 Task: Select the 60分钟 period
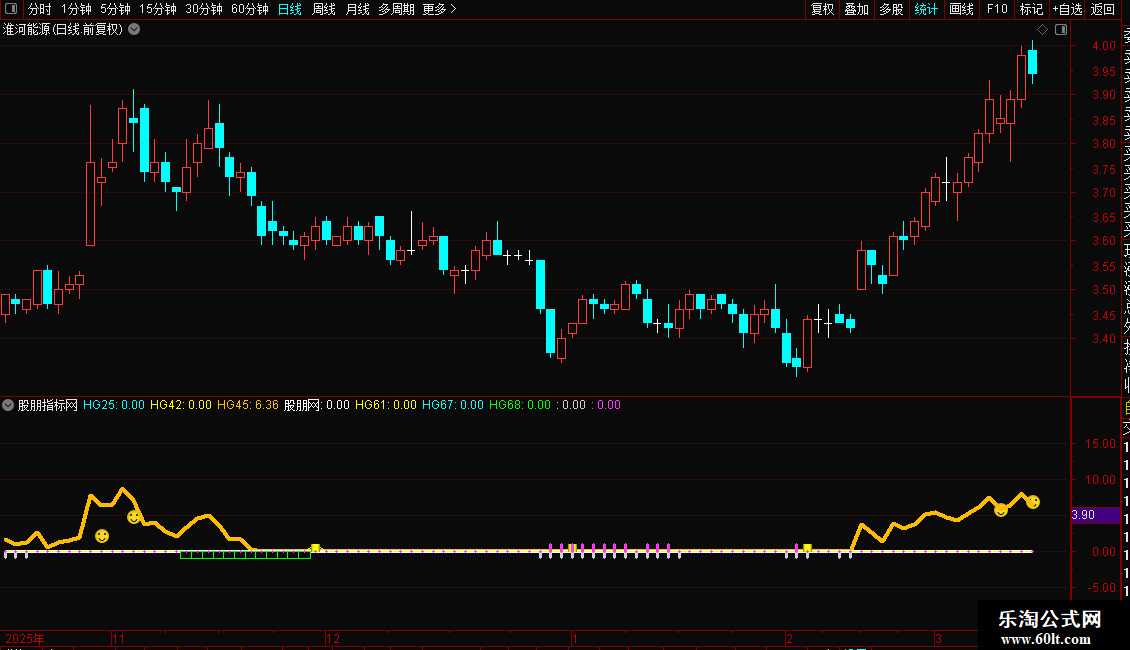pos(250,9)
